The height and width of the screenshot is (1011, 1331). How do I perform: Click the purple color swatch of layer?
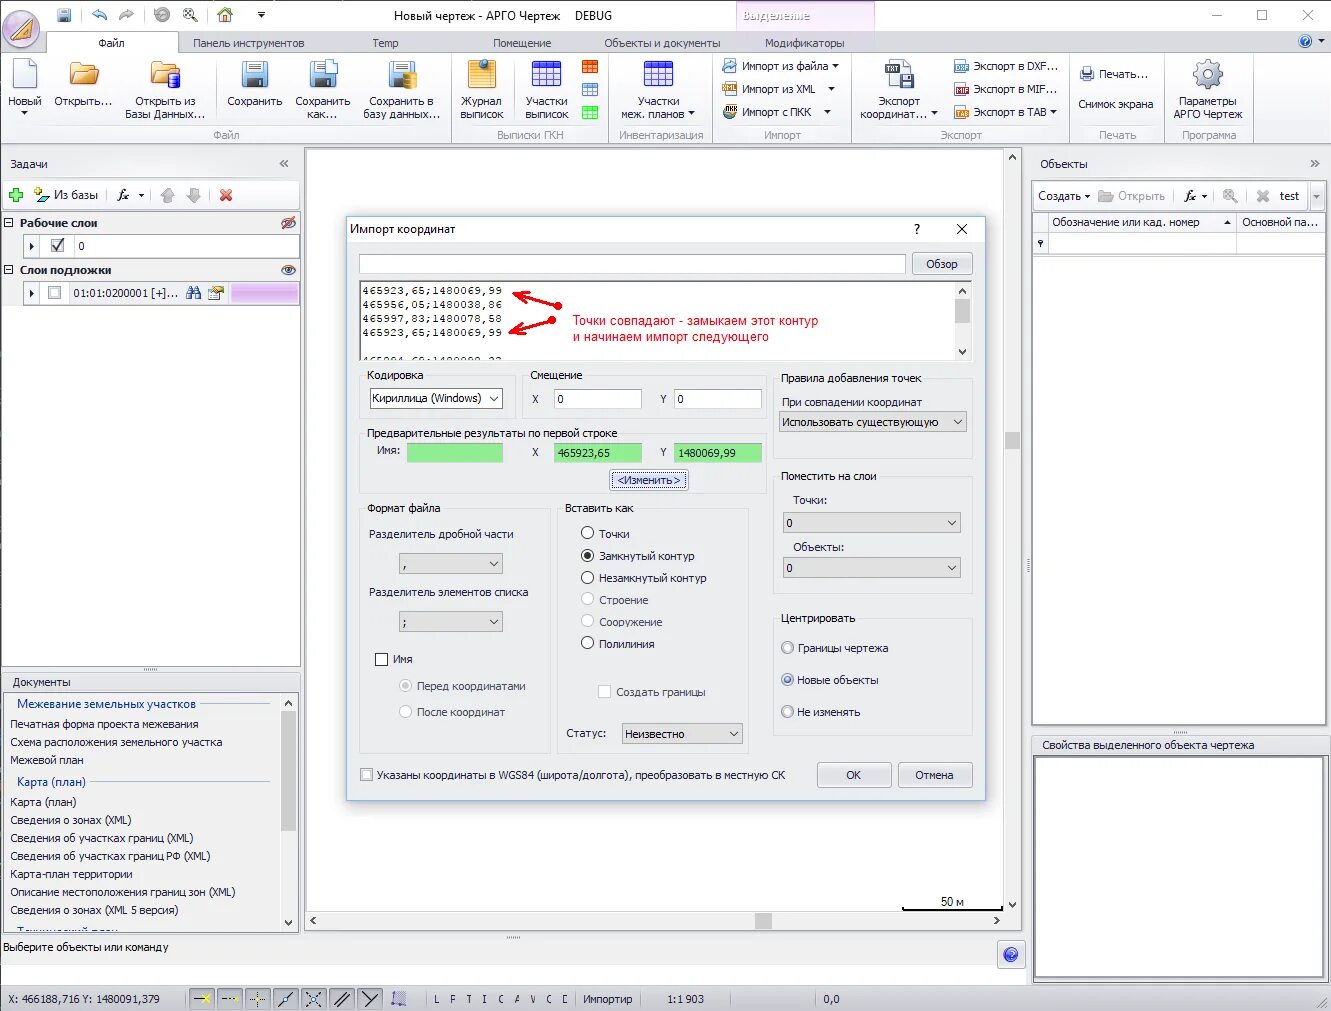pos(264,293)
